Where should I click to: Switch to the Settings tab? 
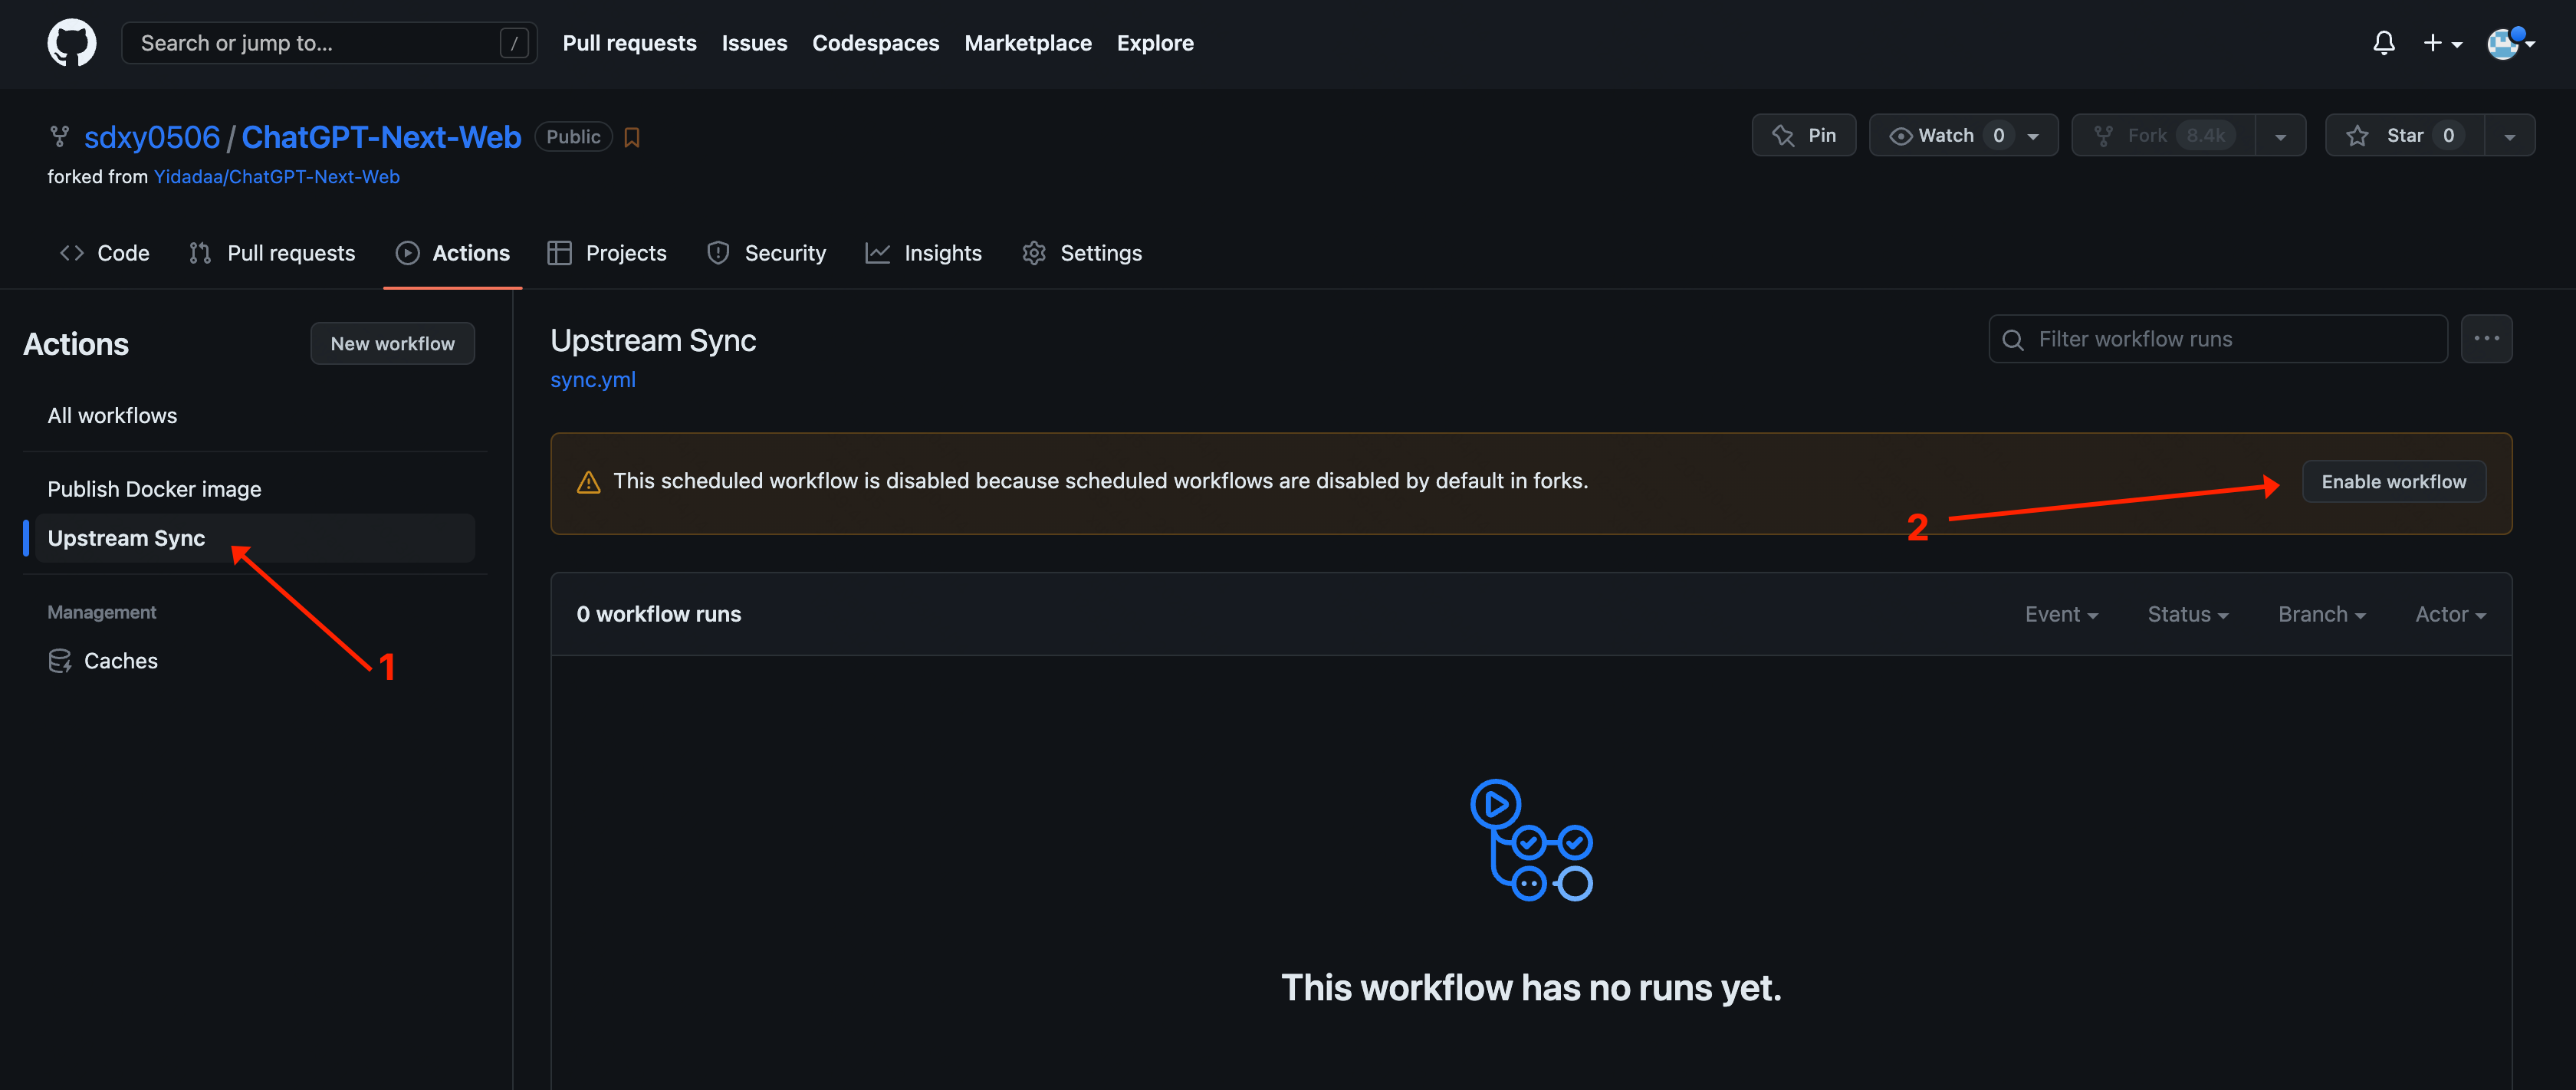1082,253
